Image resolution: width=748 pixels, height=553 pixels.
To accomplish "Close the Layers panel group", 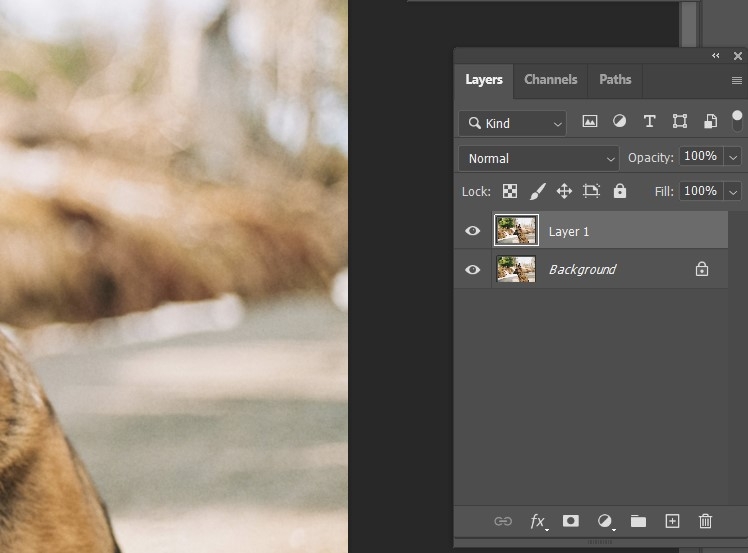I will tap(738, 56).
